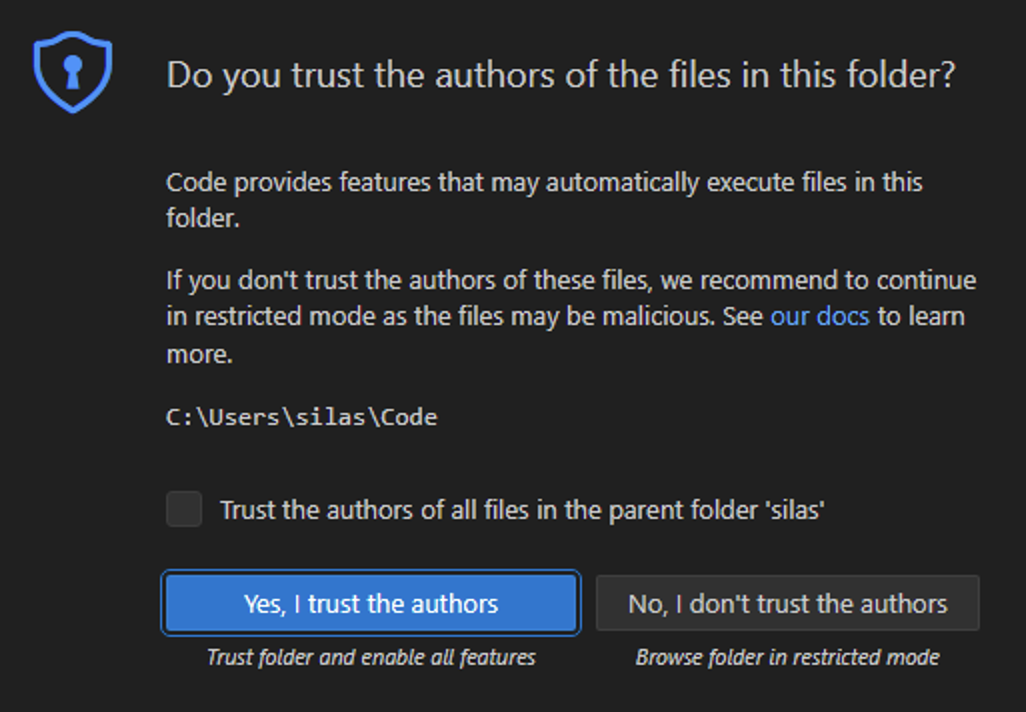The height and width of the screenshot is (712, 1026).
Task: Click the 'Code' folder name ending the path
Action: 414,417
